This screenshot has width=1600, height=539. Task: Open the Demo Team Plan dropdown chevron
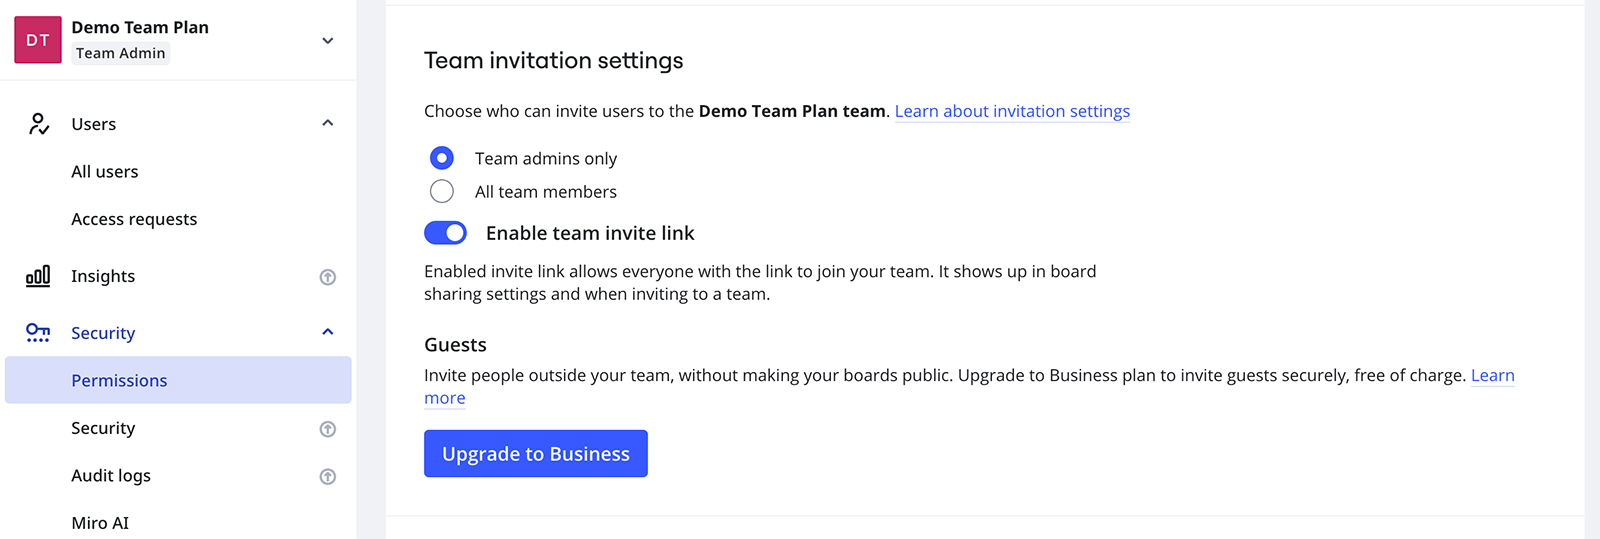(327, 41)
